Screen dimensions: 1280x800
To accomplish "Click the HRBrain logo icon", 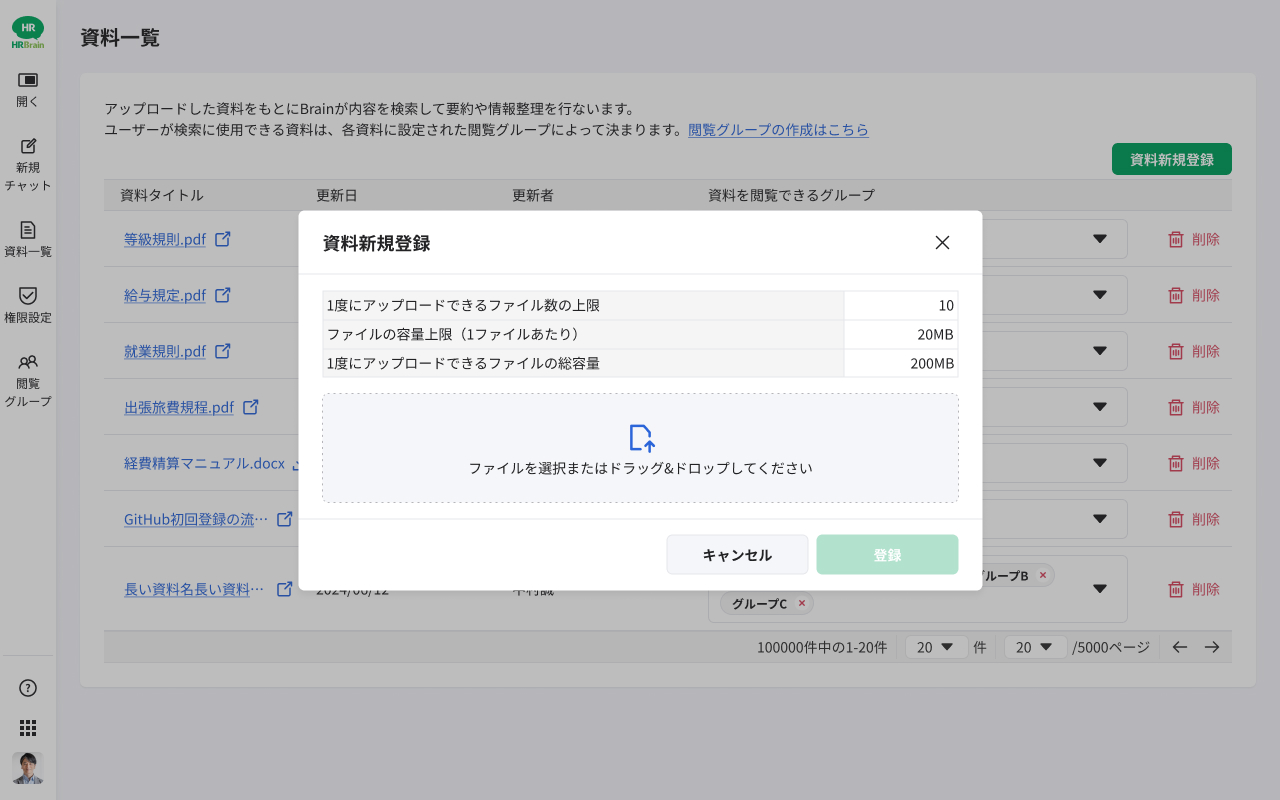I will (28, 32).
